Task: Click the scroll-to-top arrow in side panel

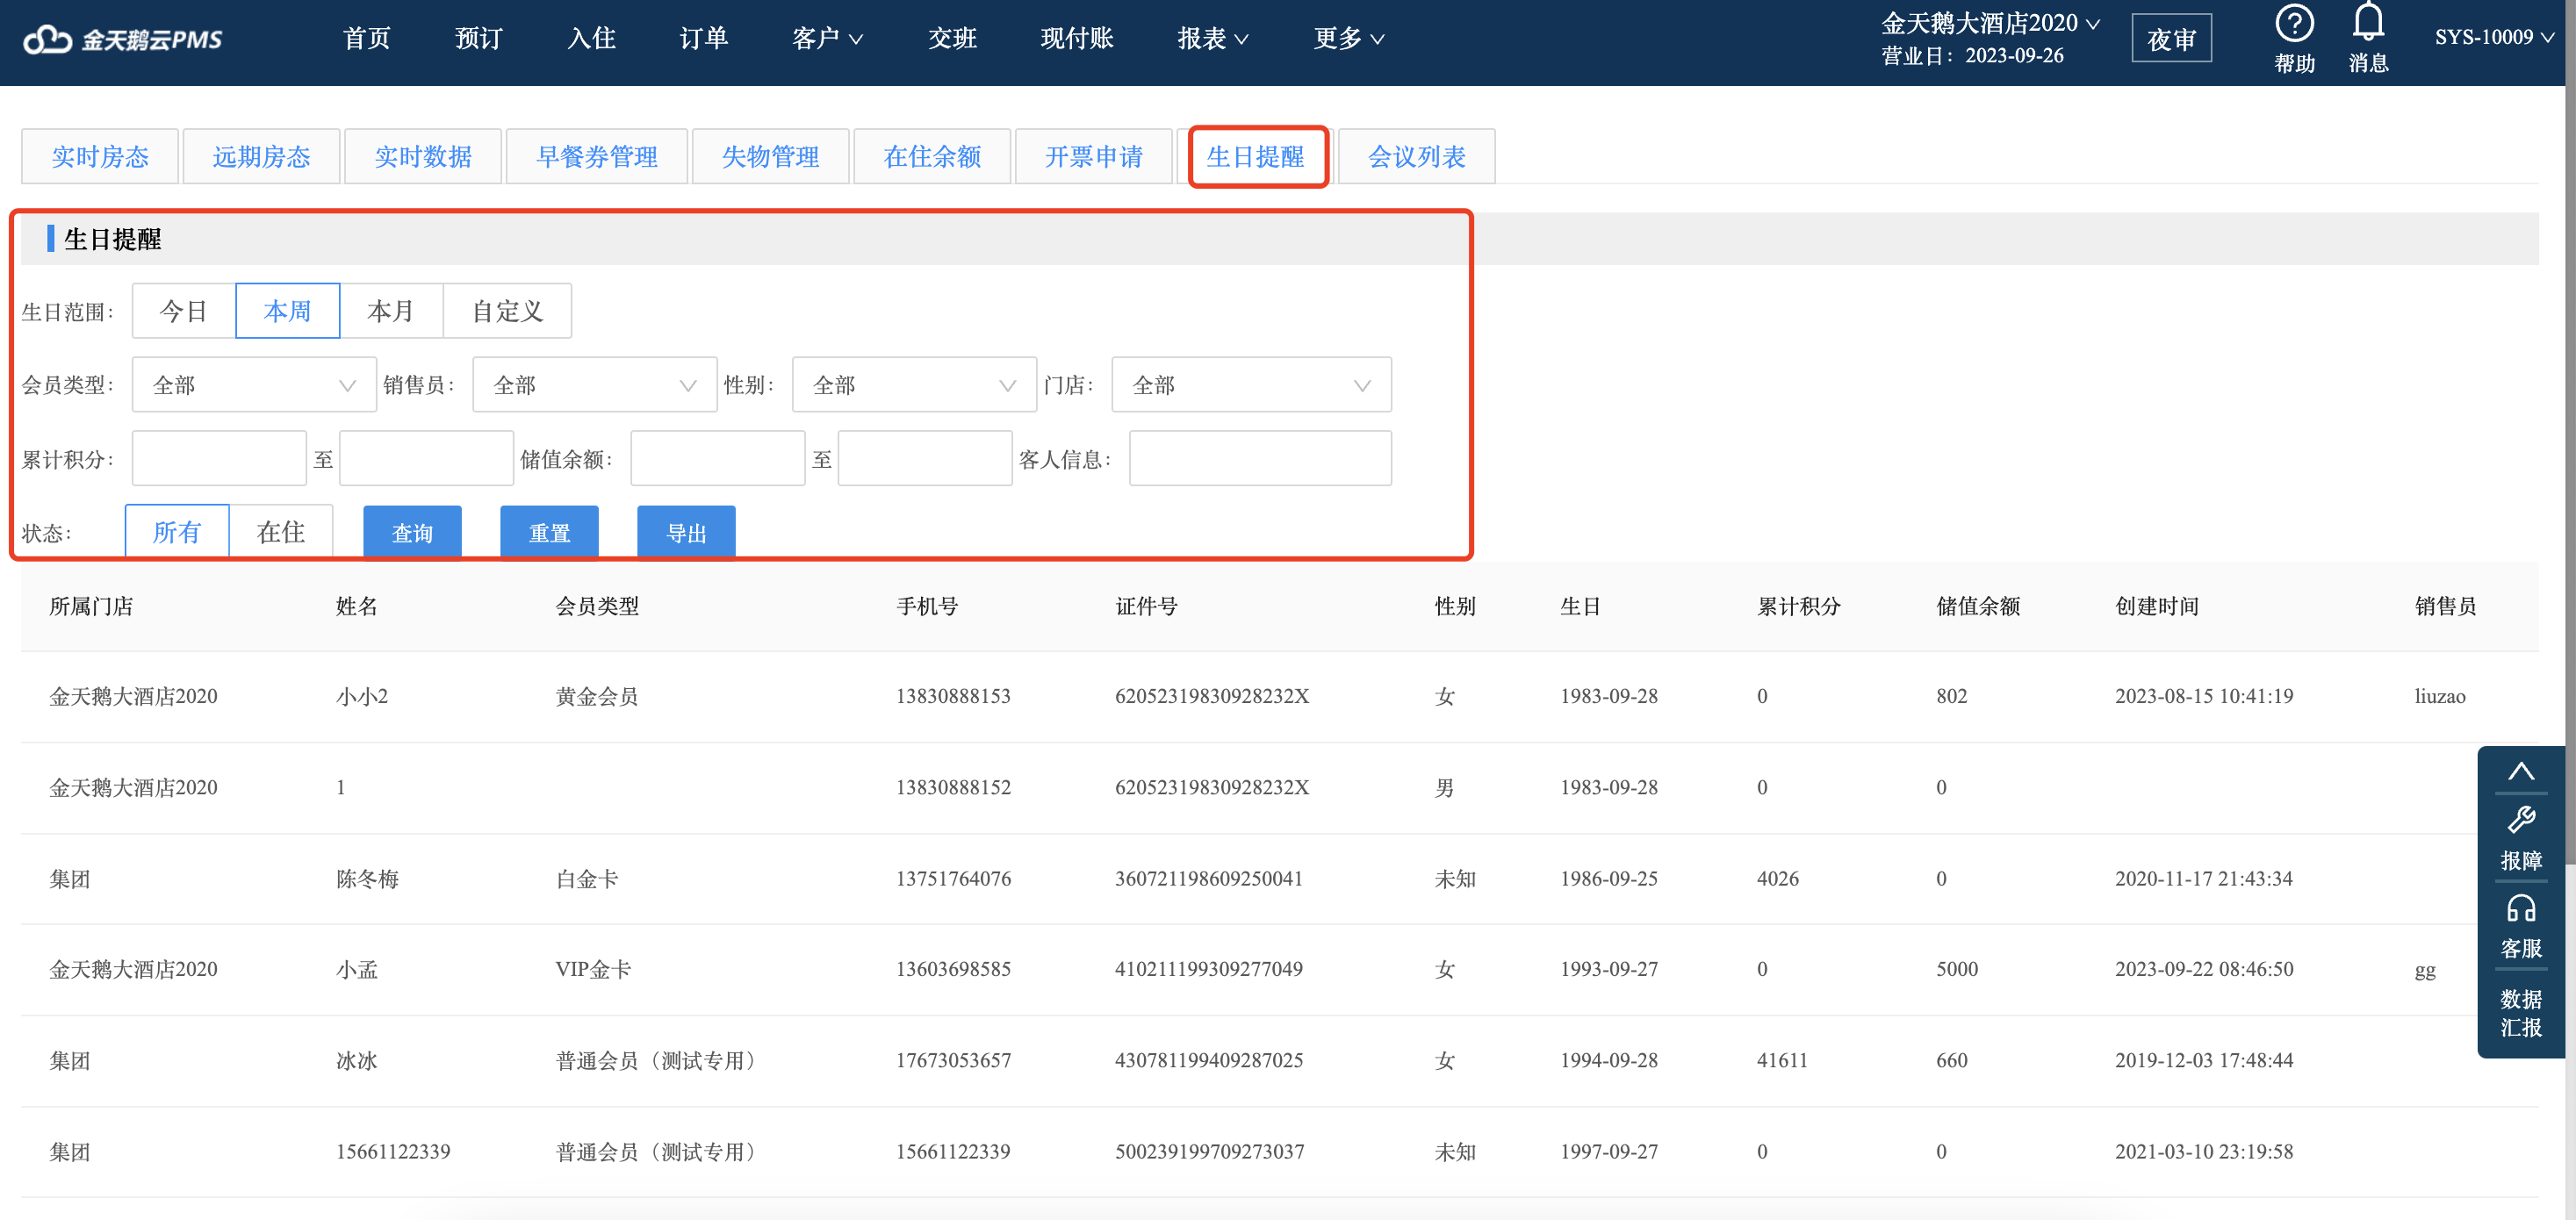Action: 2520,771
